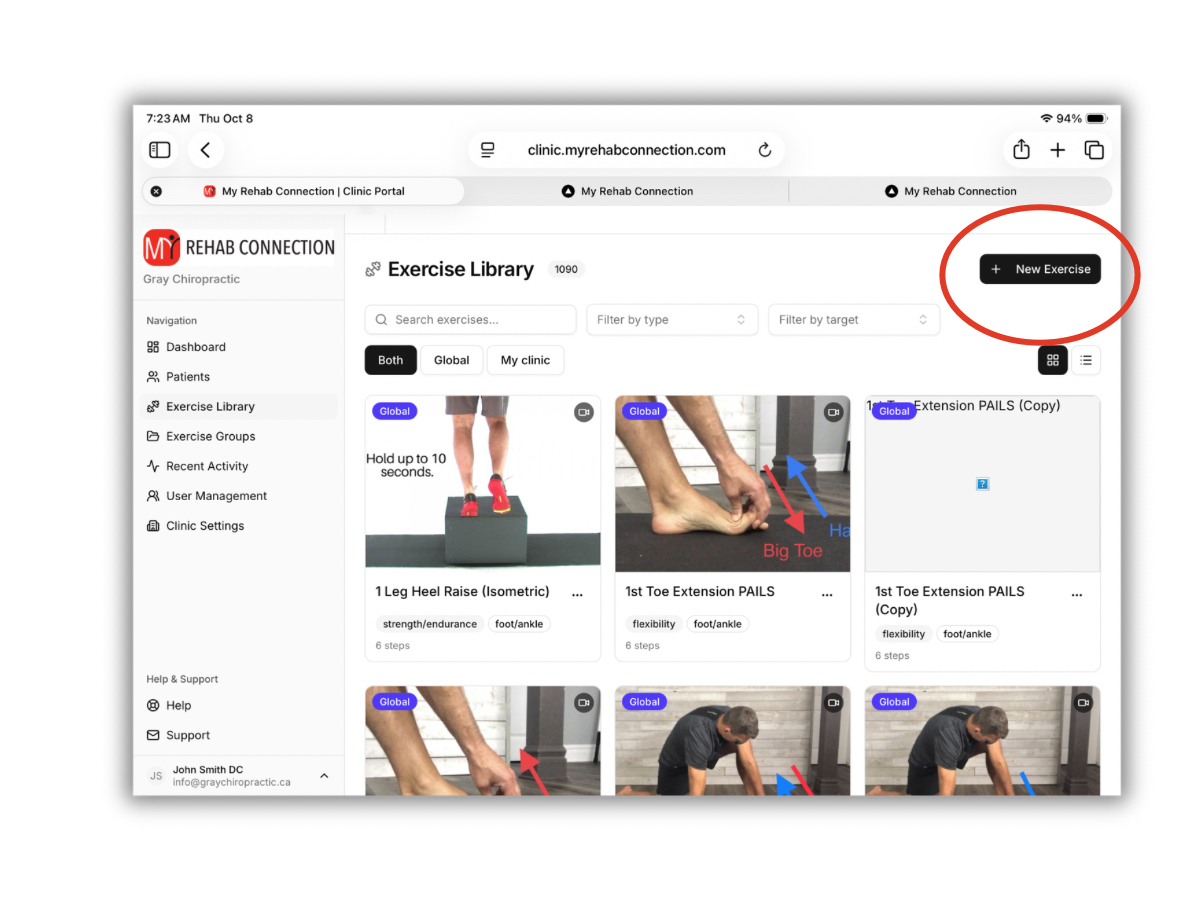
Task: Open the 1st Toe Extension PAILS thumbnail with Big Toe
Action: tap(733, 484)
